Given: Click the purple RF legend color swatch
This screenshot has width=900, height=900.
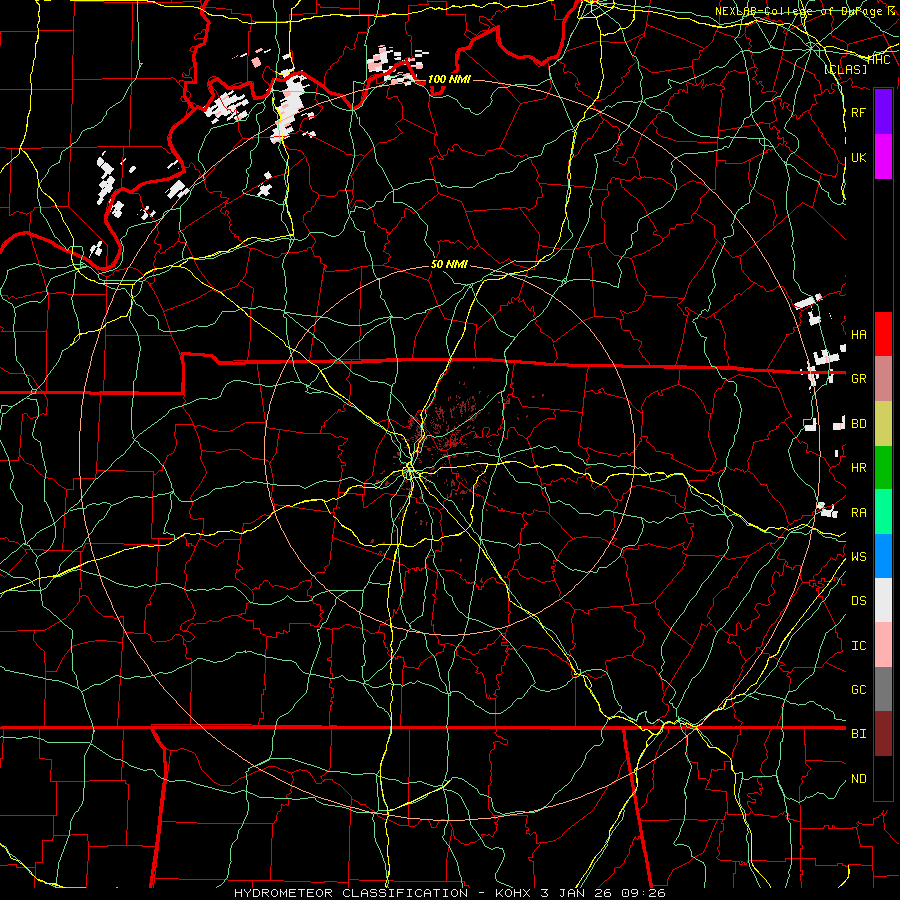Looking at the screenshot, I should click(883, 112).
